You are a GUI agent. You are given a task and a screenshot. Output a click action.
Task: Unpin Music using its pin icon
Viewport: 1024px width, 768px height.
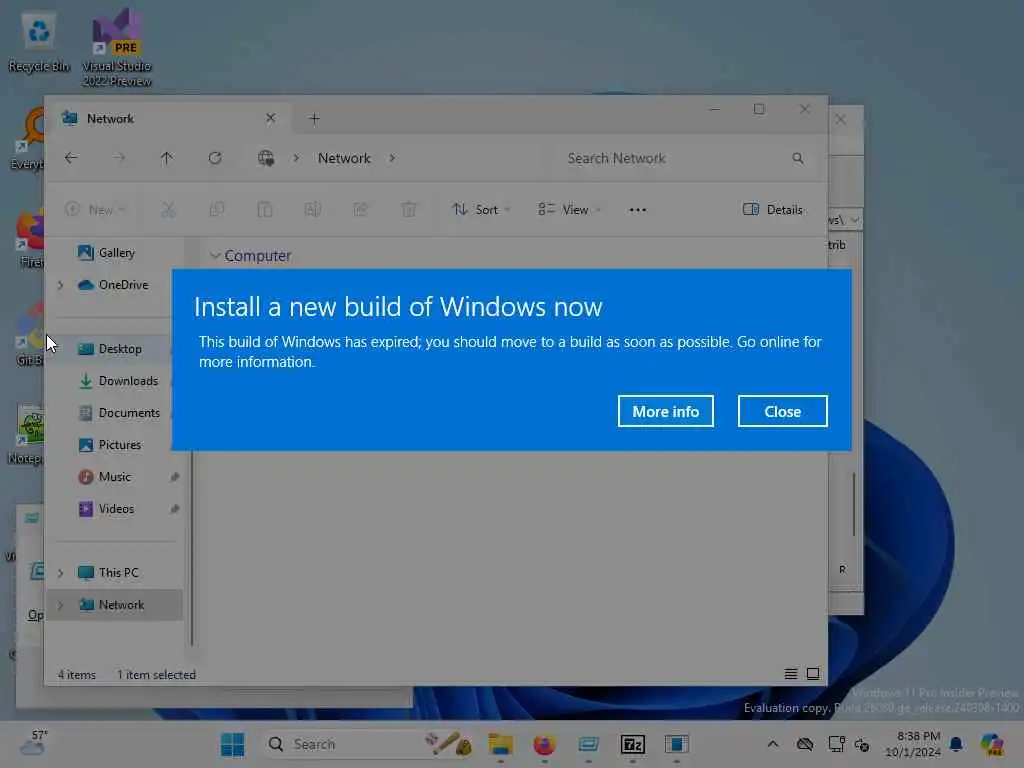pos(174,477)
